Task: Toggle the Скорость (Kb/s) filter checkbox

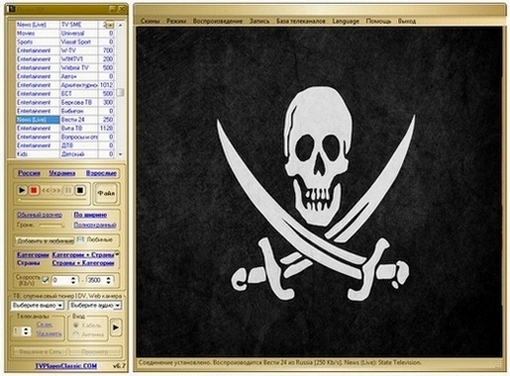Action: tap(45, 280)
